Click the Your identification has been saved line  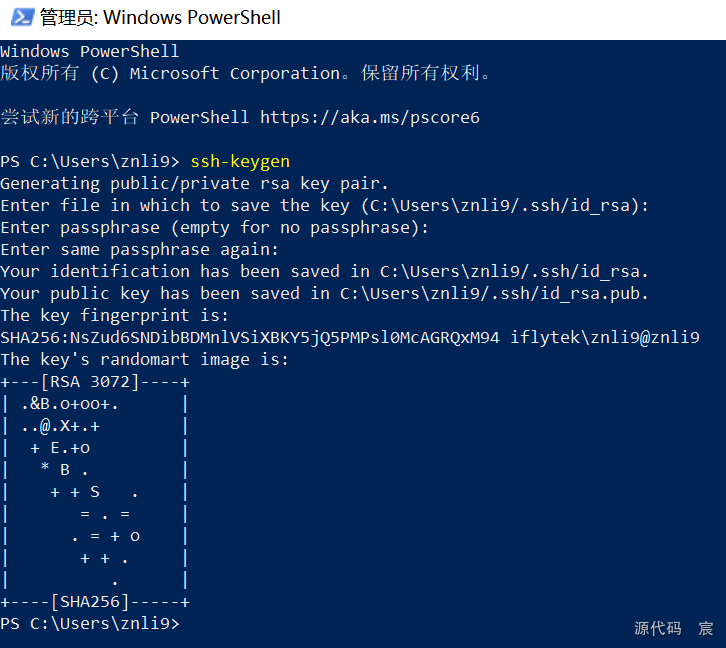pos(324,271)
